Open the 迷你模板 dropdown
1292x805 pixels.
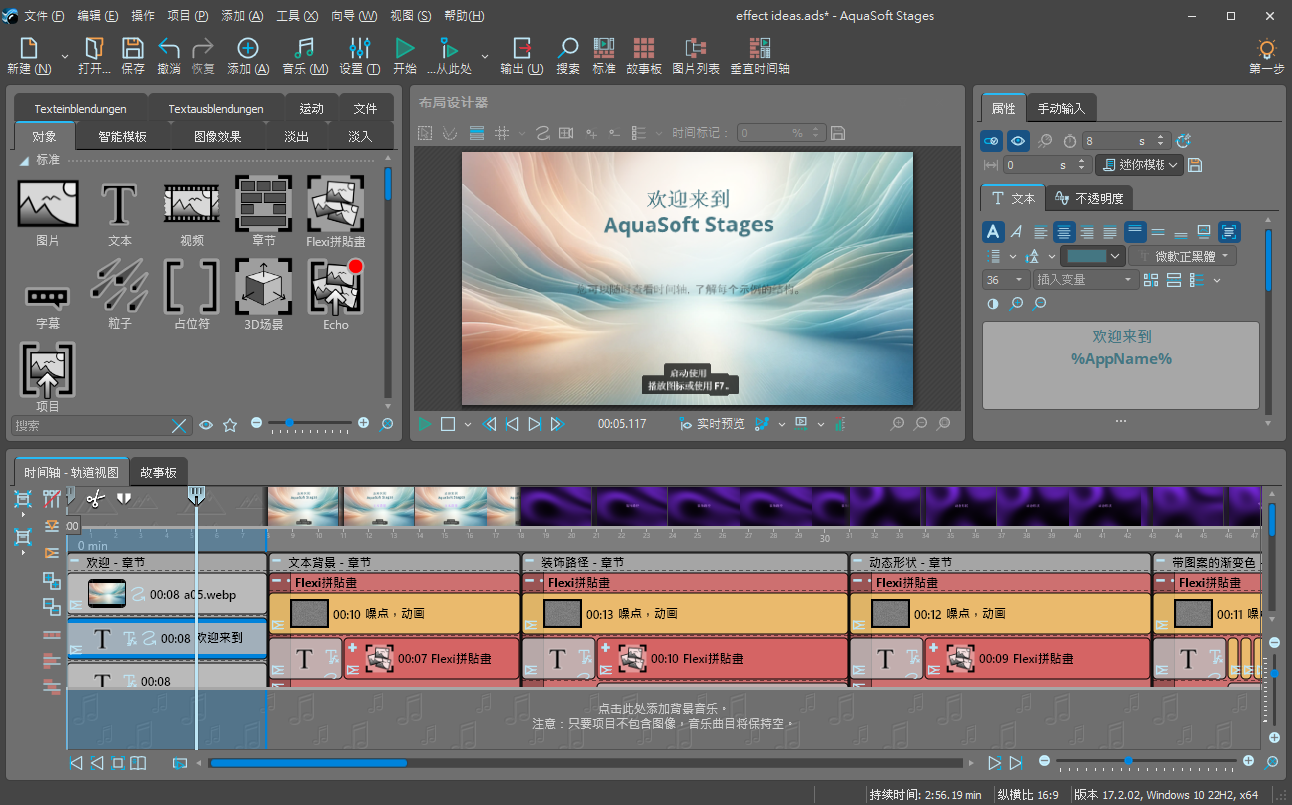[x=1139, y=165]
